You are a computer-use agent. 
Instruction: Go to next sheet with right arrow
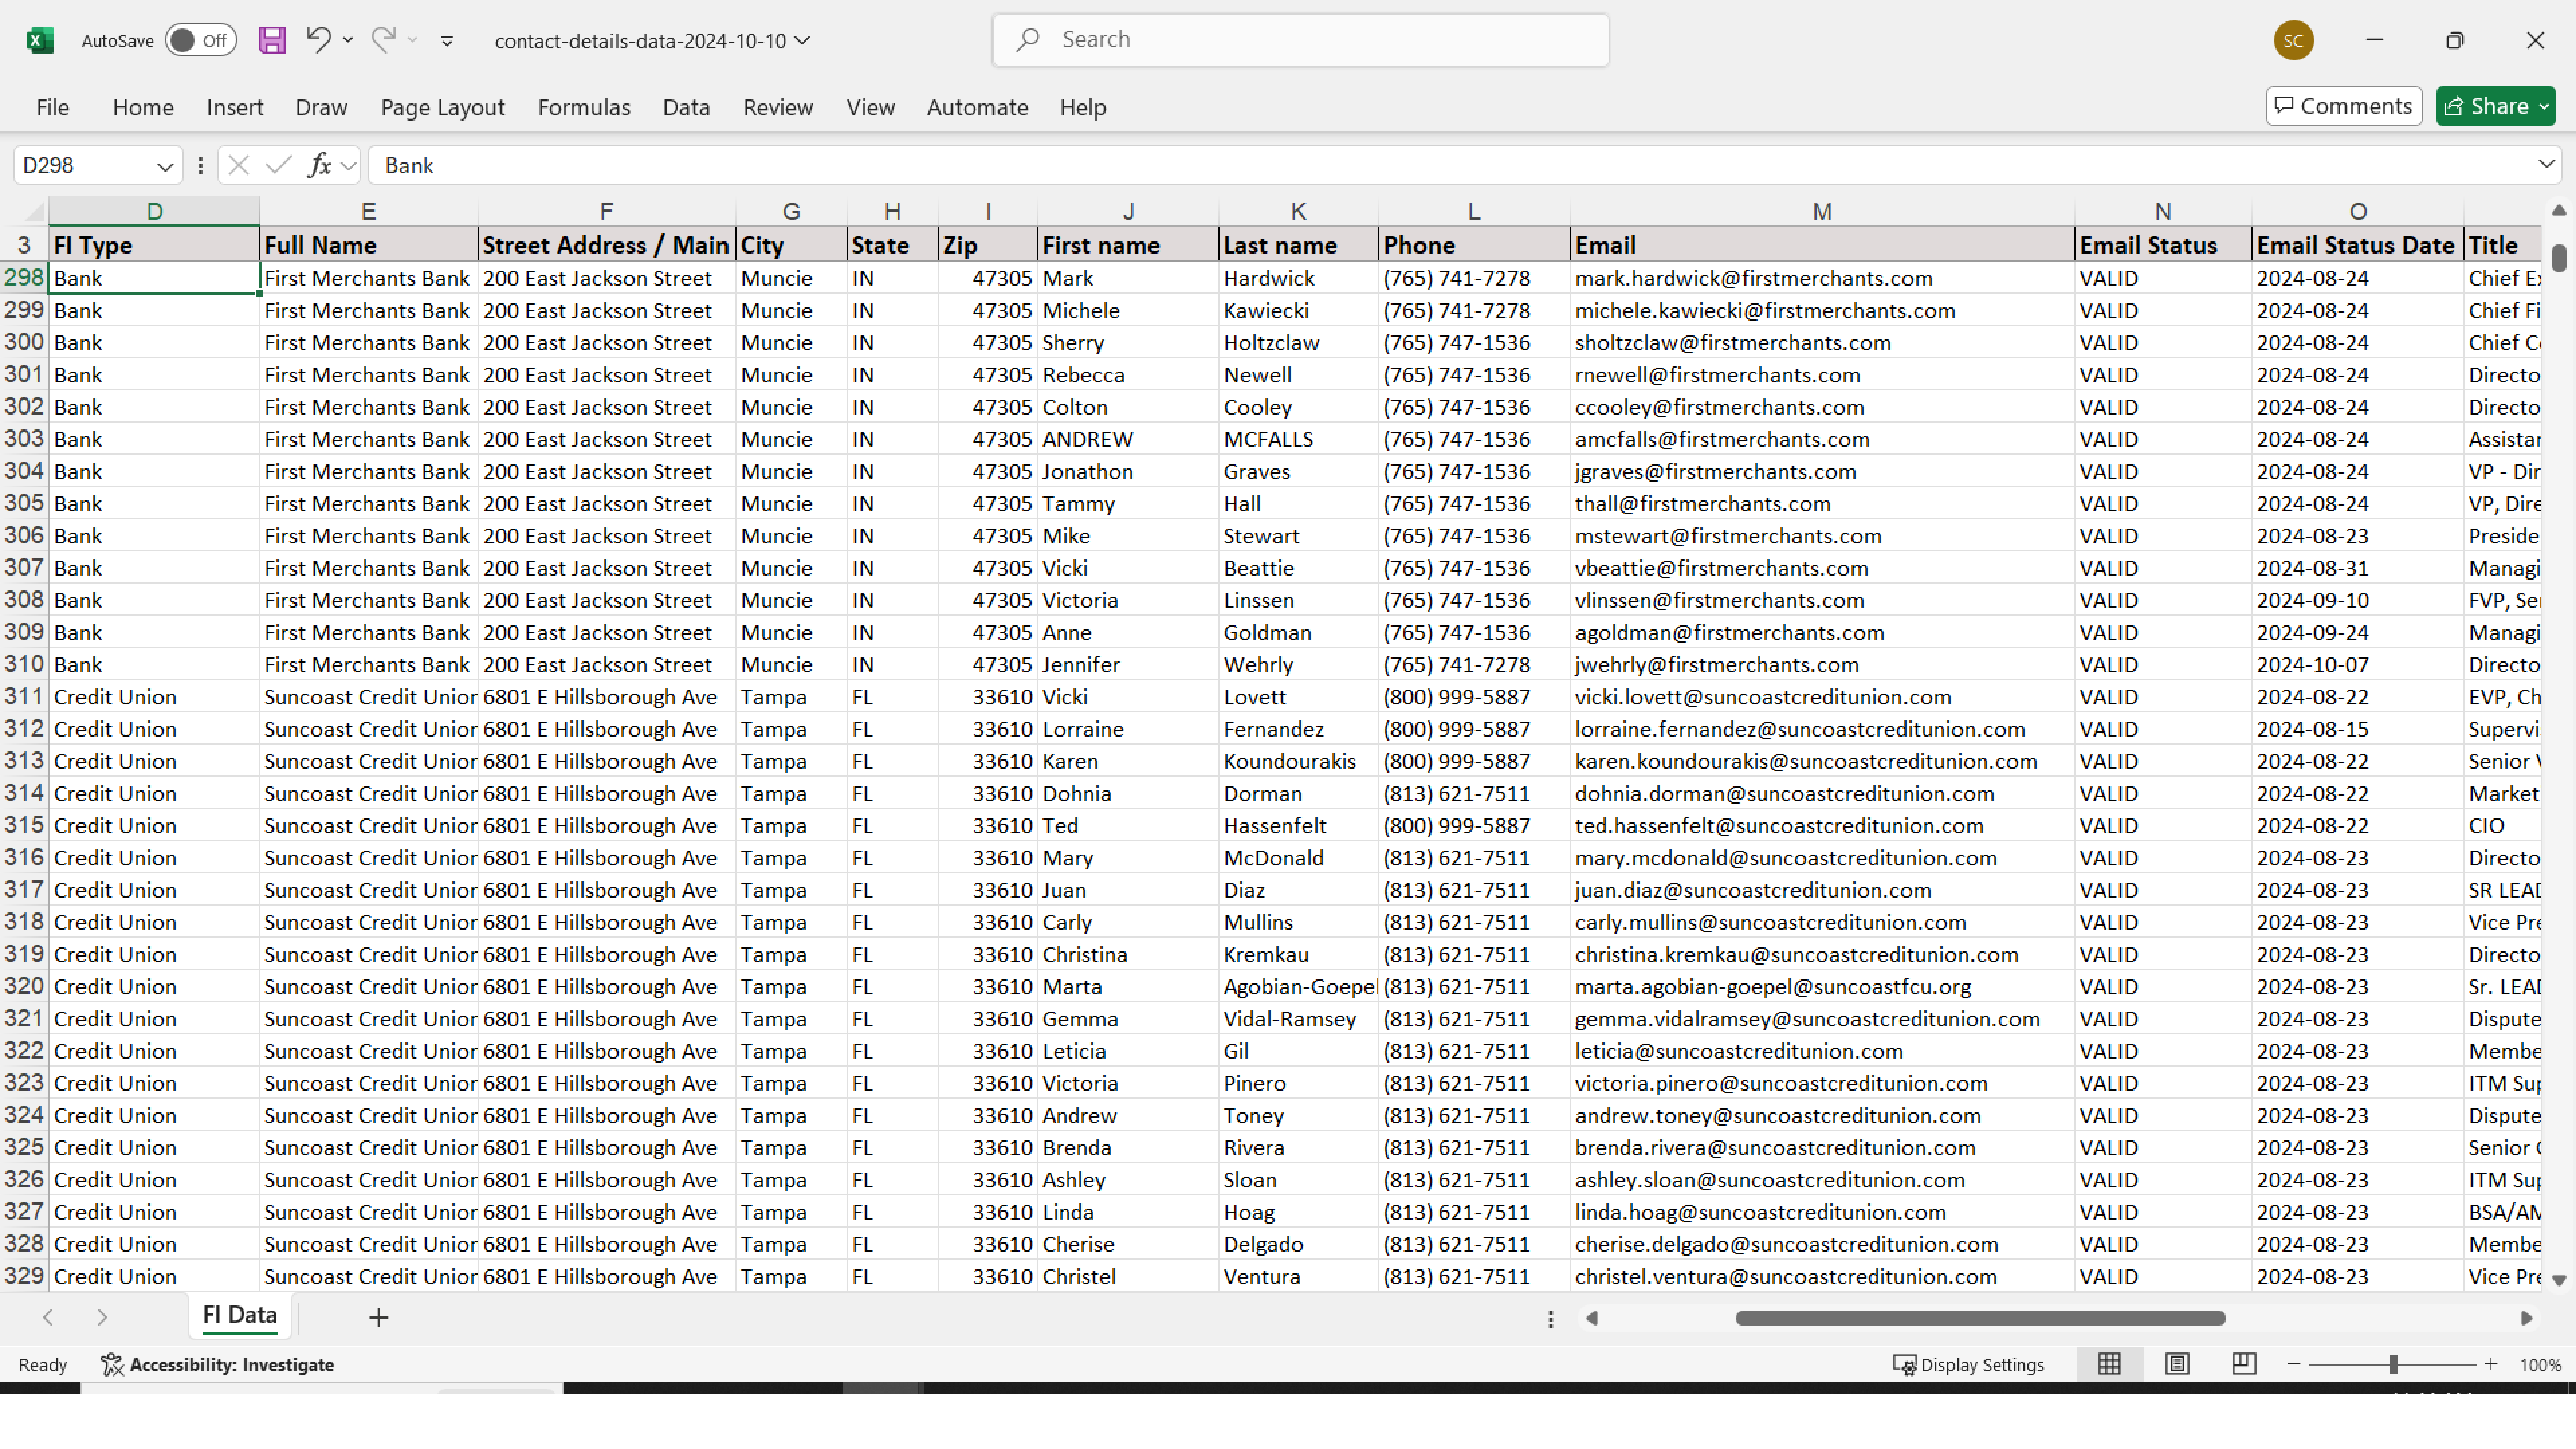click(x=102, y=1317)
